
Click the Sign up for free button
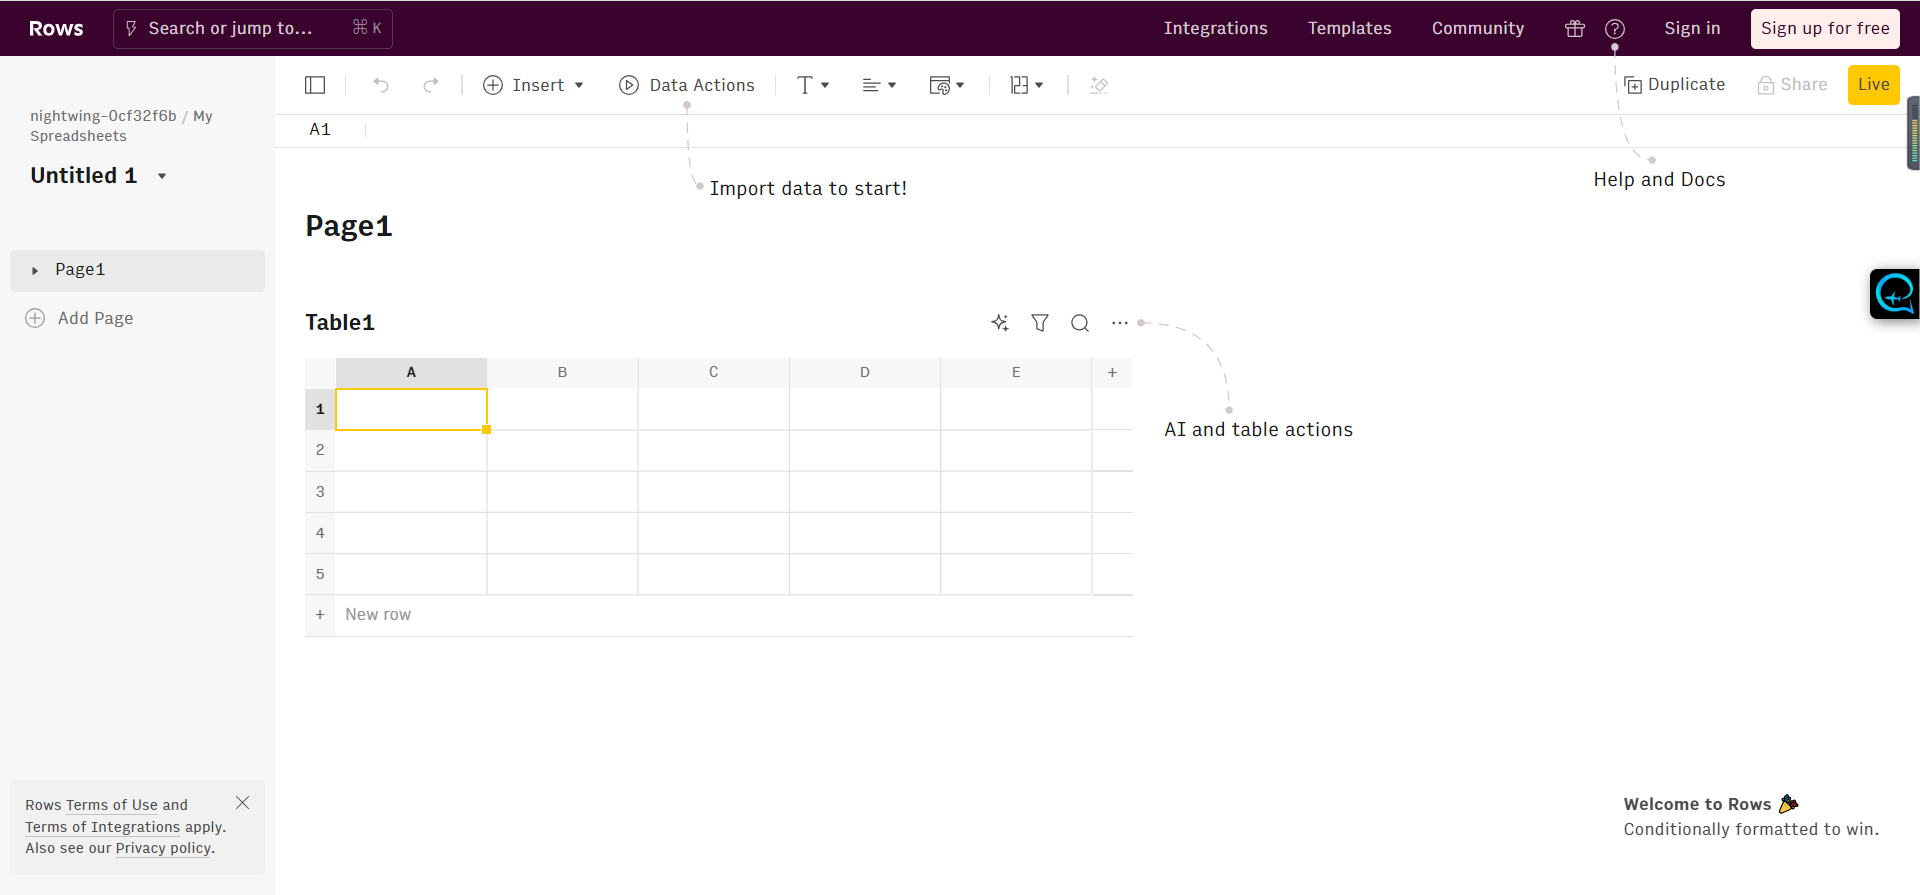tap(1825, 29)
